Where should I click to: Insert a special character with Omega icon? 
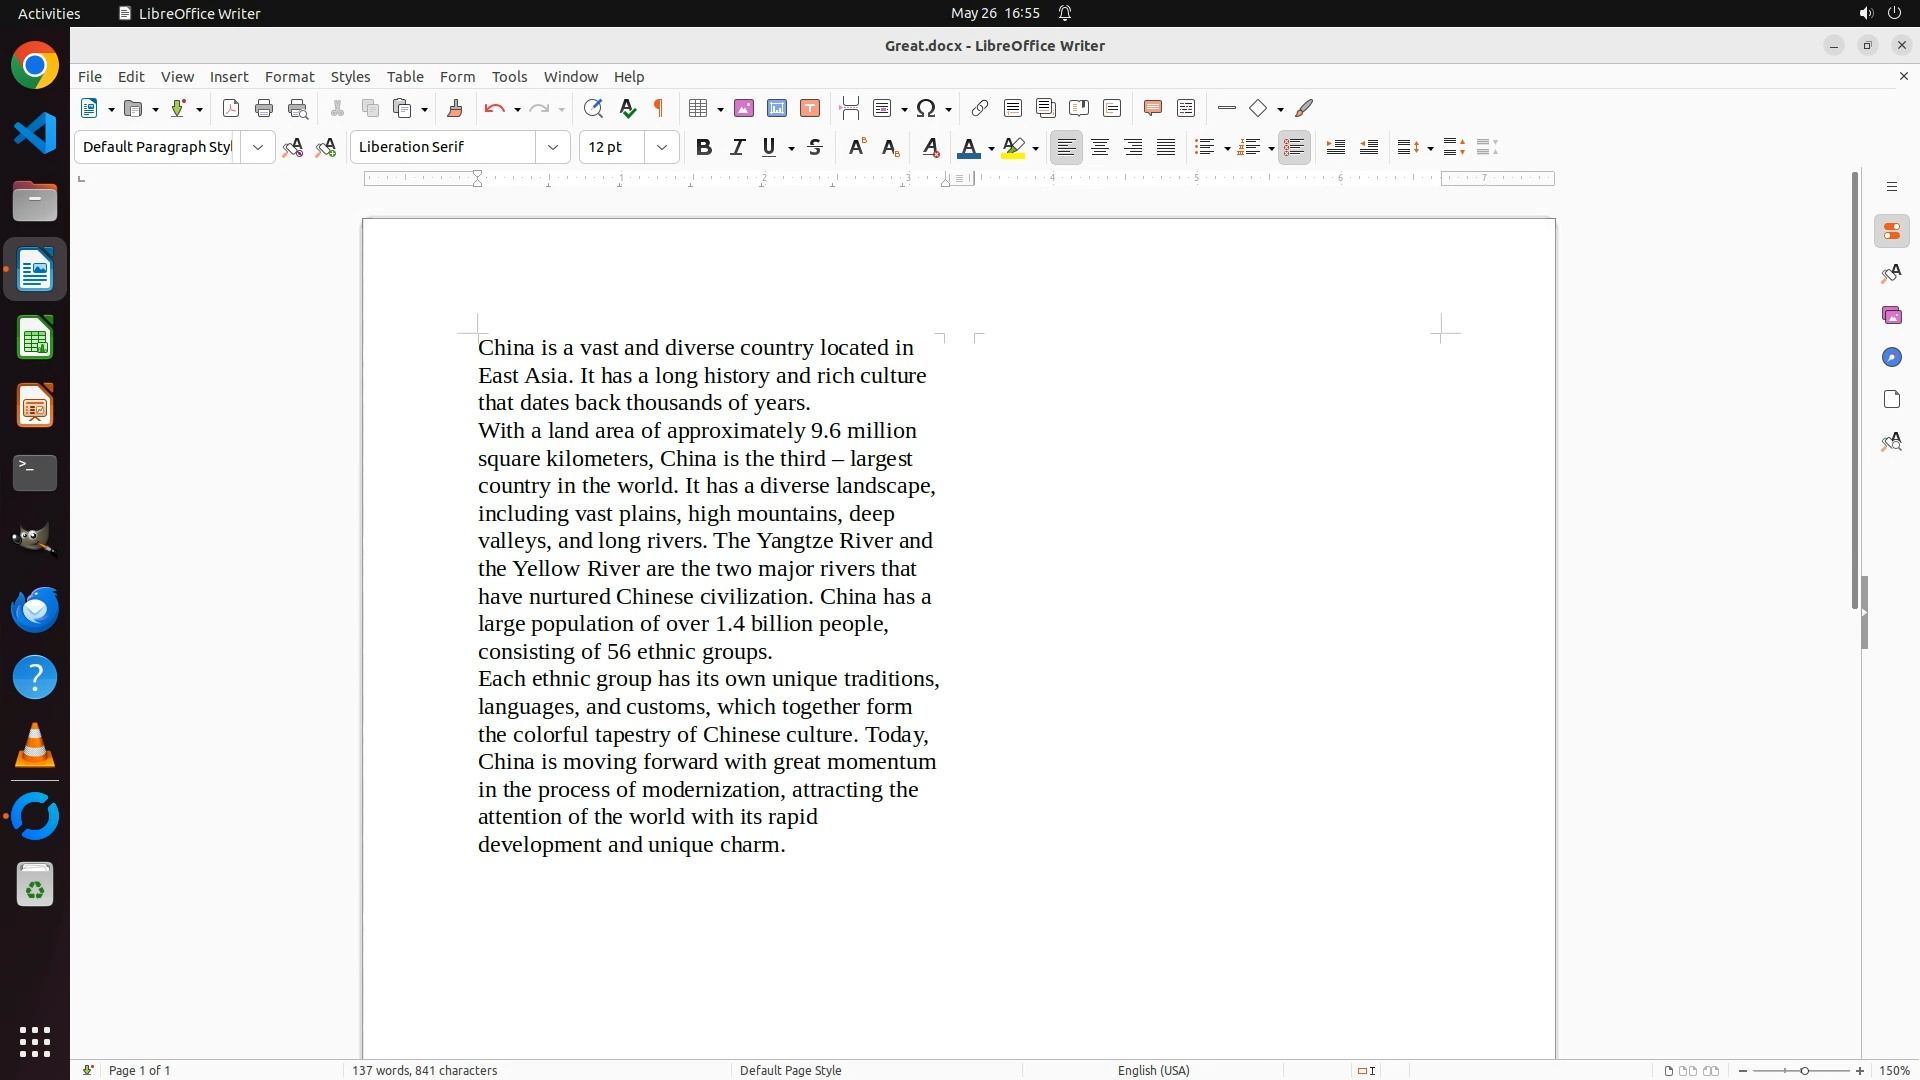coord(926,108)
